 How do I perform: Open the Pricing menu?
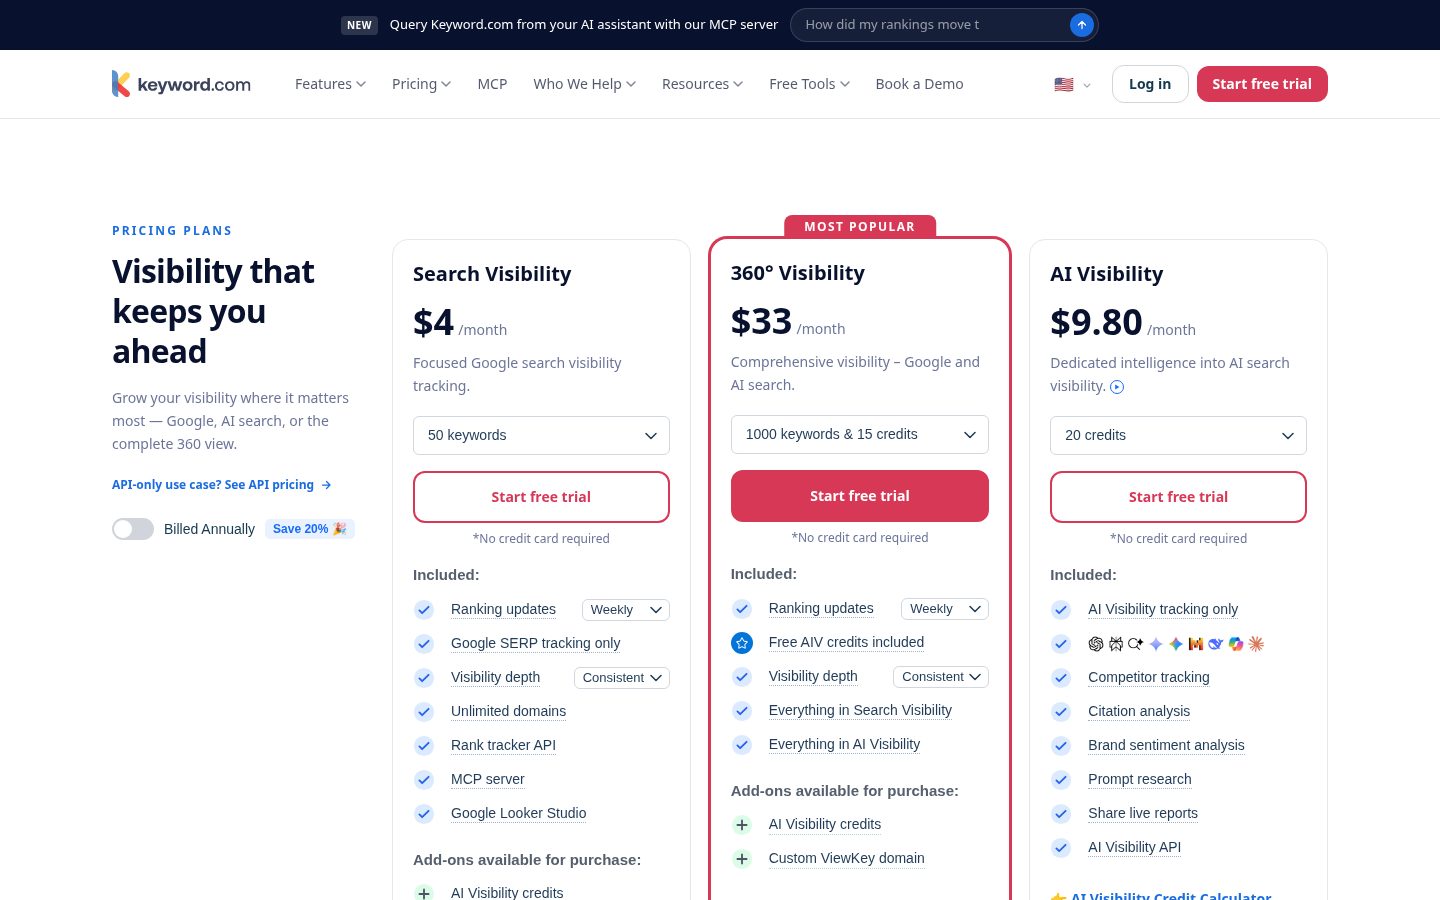[x=421, y=84]
